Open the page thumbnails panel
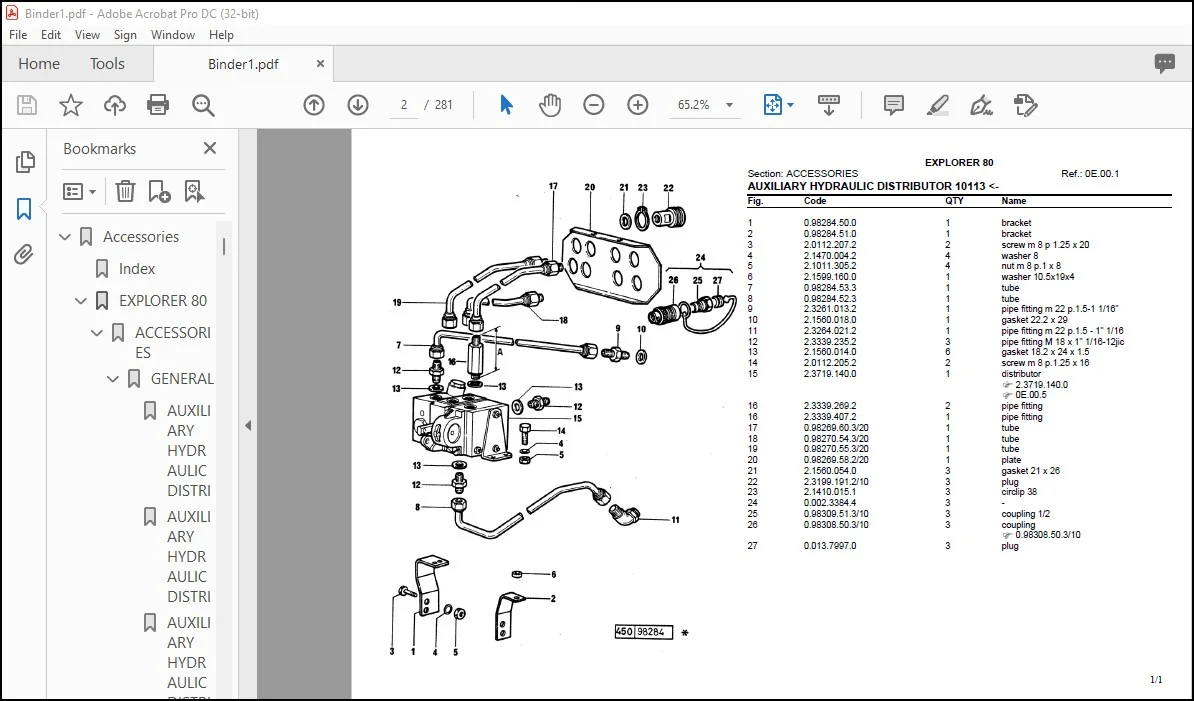The width and height of the screenshot is (1194, 701). (24, 161)
